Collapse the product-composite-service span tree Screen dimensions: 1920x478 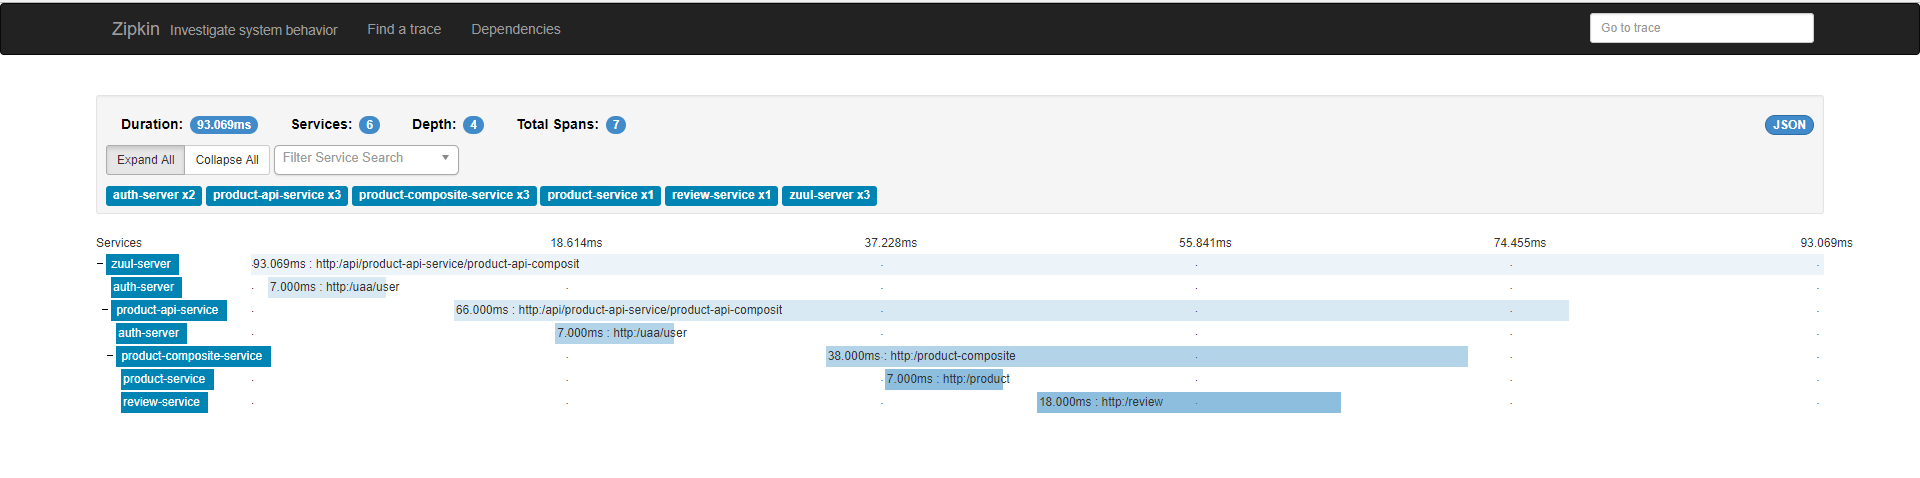coord(110,356)
